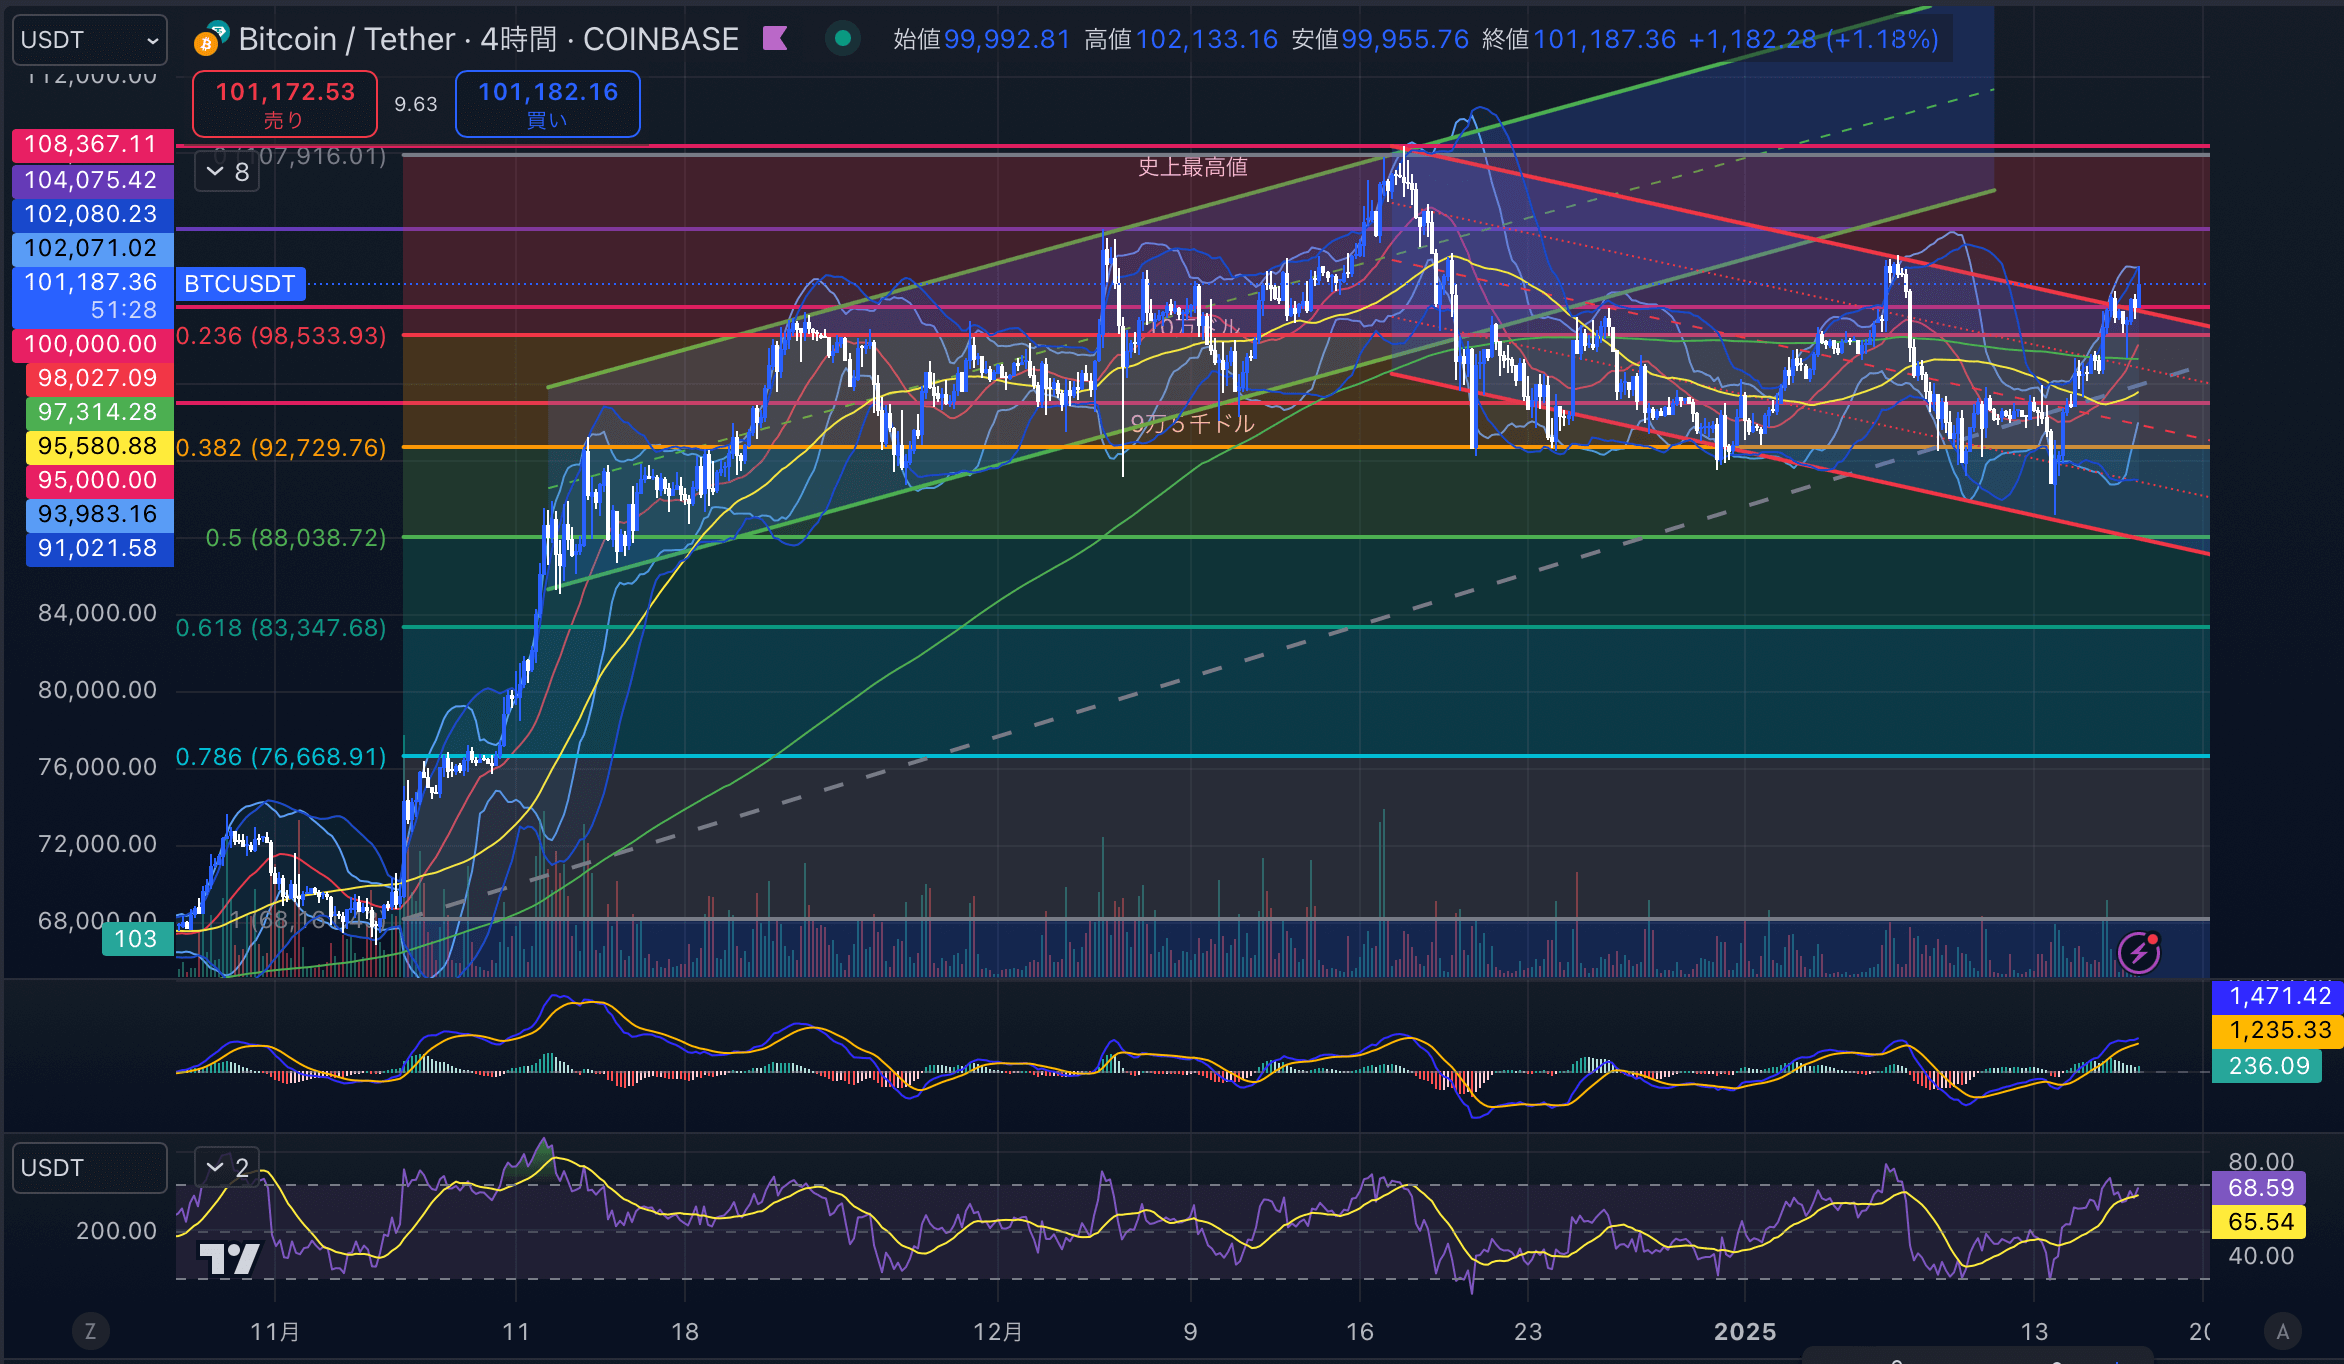Click the 12月 label on time axis

pyautogui.click(x=998, y=1332)
